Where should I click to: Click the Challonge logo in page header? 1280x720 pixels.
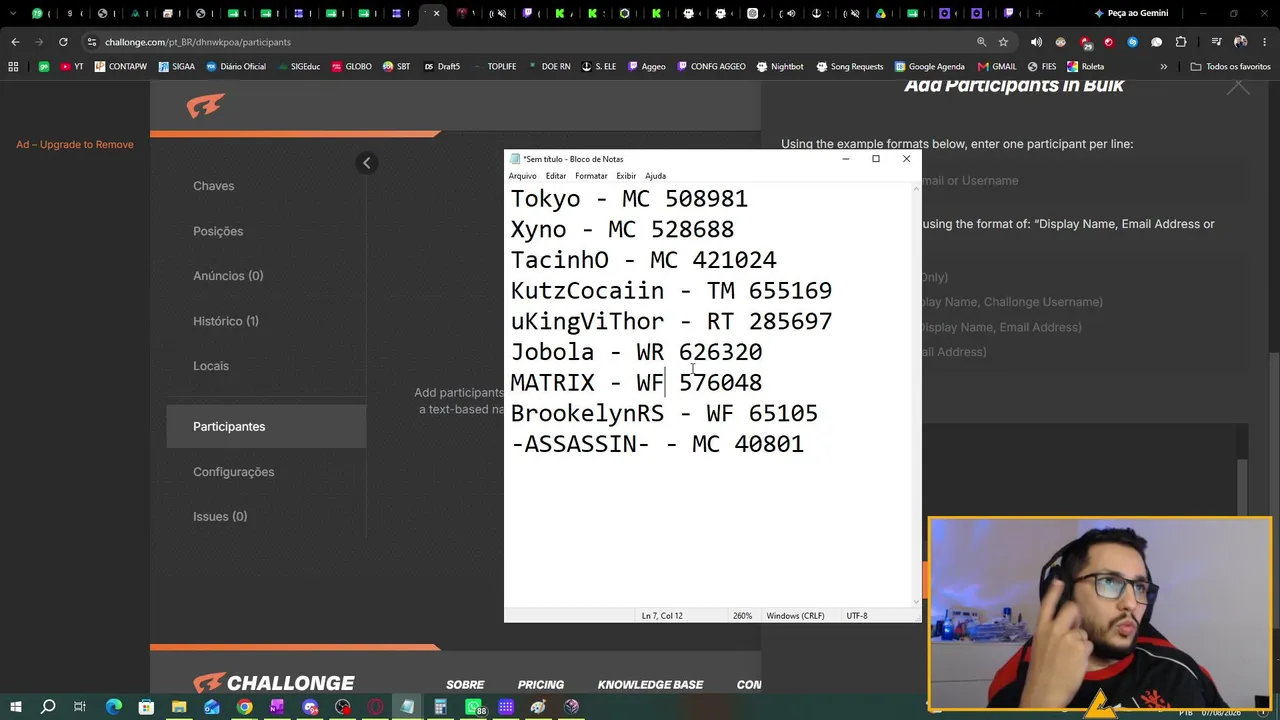[205, 105]
